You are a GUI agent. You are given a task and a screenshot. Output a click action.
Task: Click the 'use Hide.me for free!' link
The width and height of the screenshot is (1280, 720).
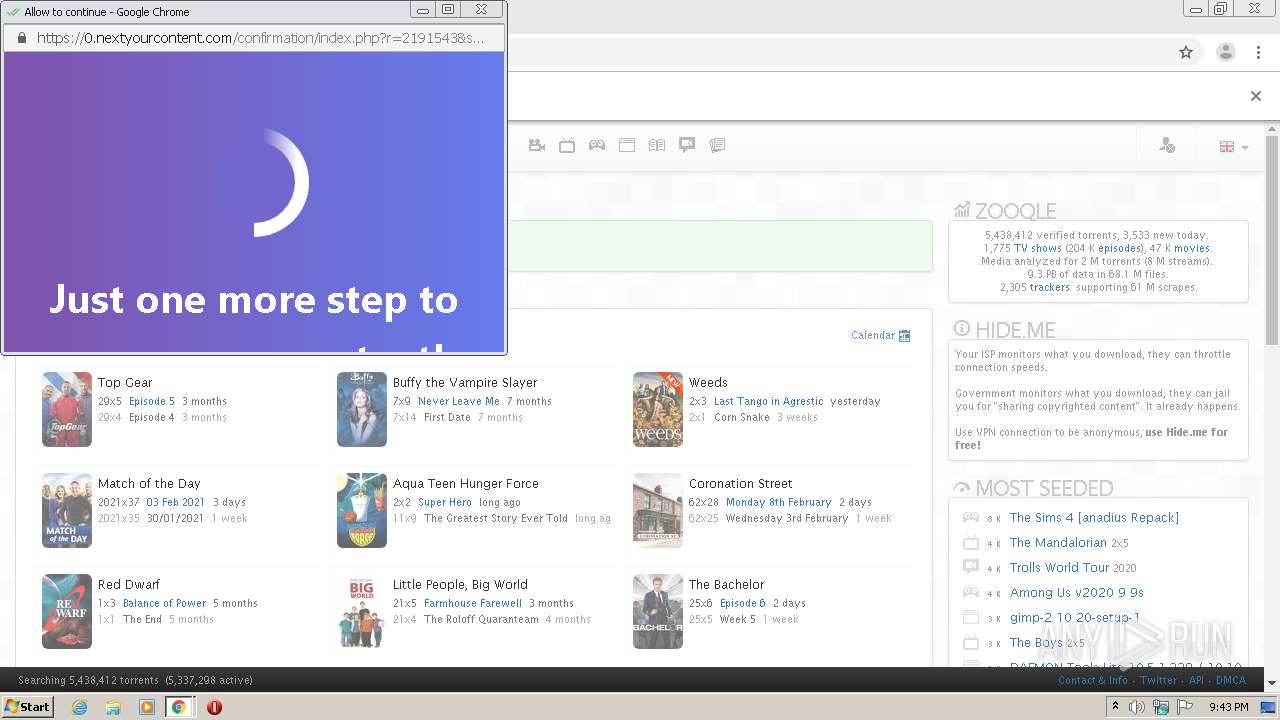point(1091,439)
